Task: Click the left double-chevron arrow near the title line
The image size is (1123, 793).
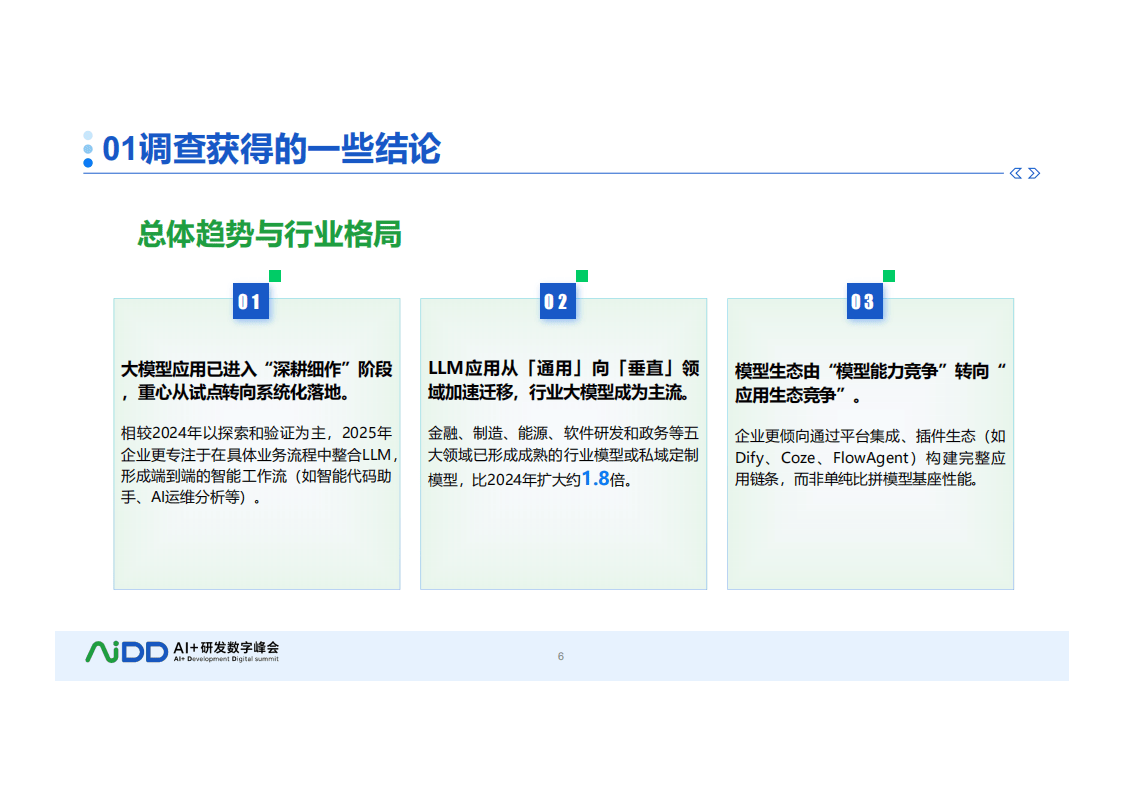Action: [1016, 173]
